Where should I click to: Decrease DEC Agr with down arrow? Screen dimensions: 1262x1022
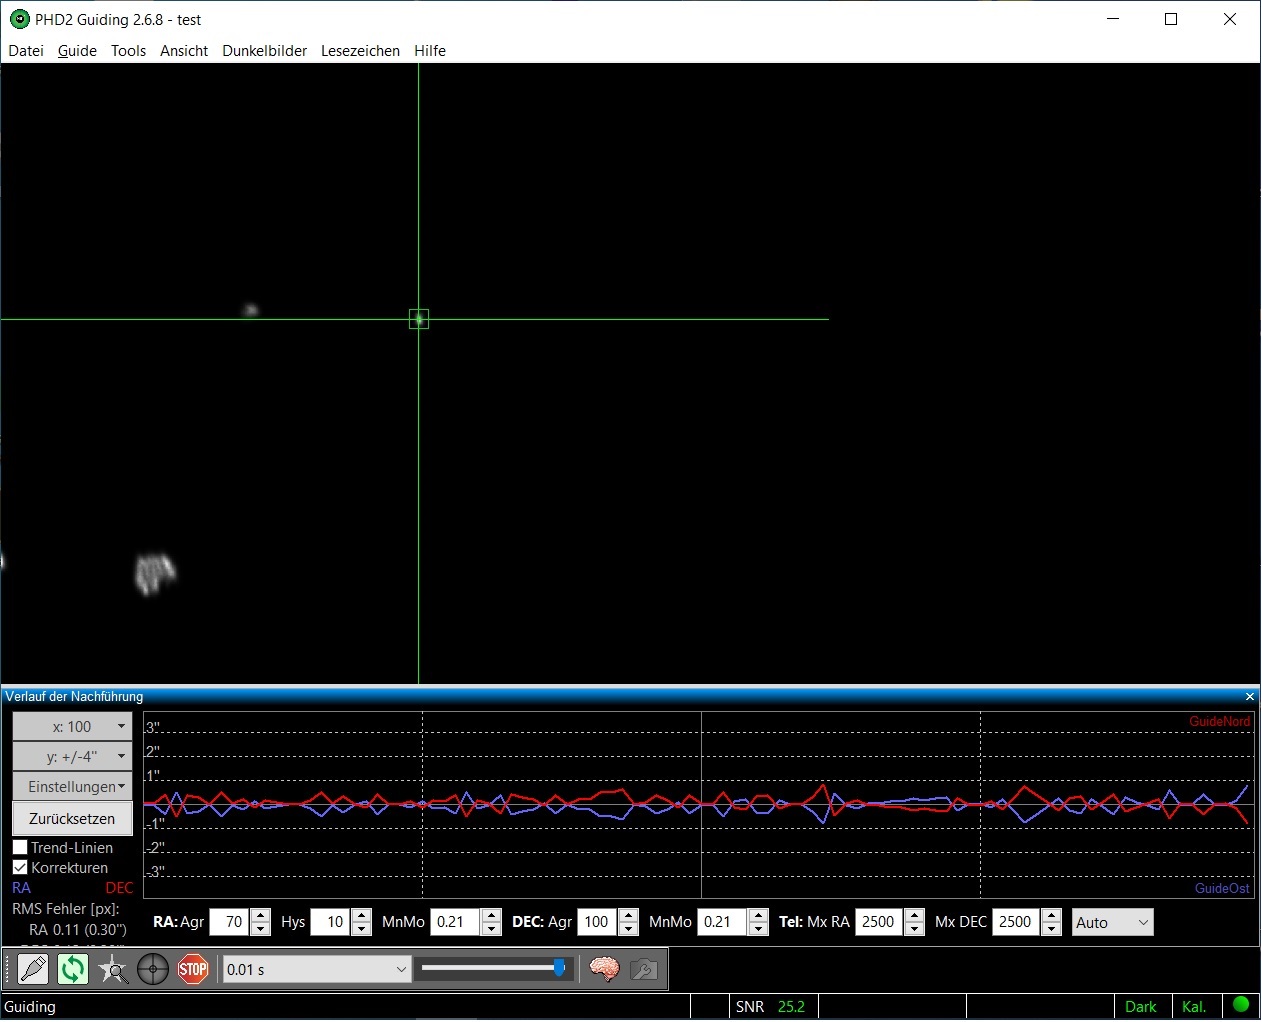(x=628, y=929)
